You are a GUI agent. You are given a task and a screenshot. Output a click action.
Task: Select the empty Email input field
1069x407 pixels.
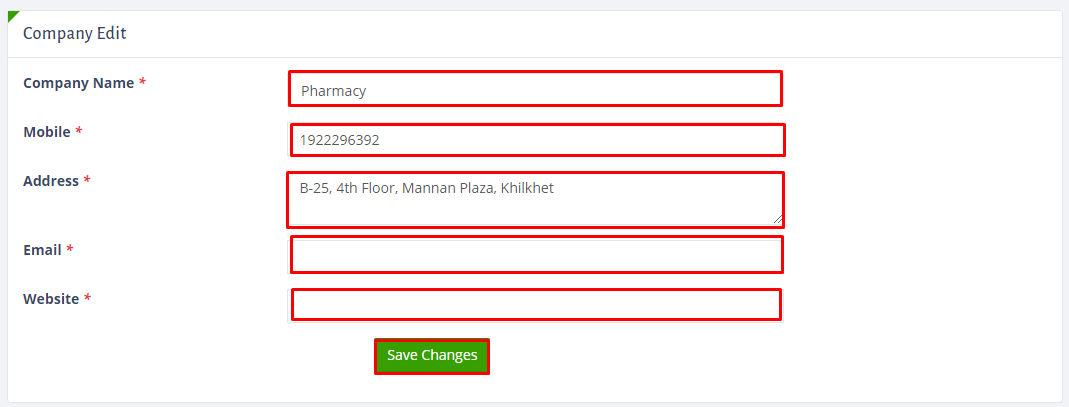click(536, 254)
